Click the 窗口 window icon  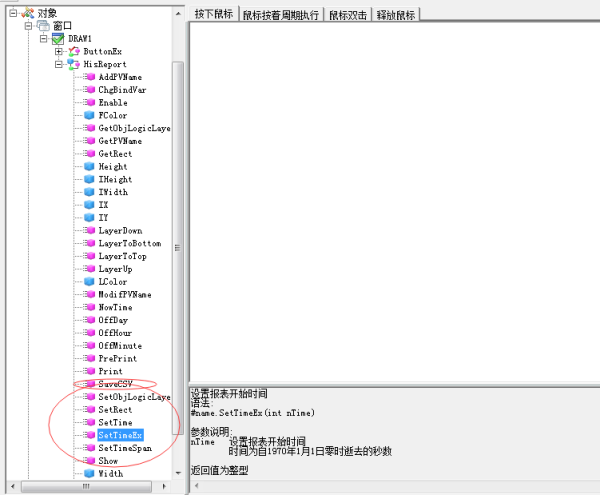(43, 26)
